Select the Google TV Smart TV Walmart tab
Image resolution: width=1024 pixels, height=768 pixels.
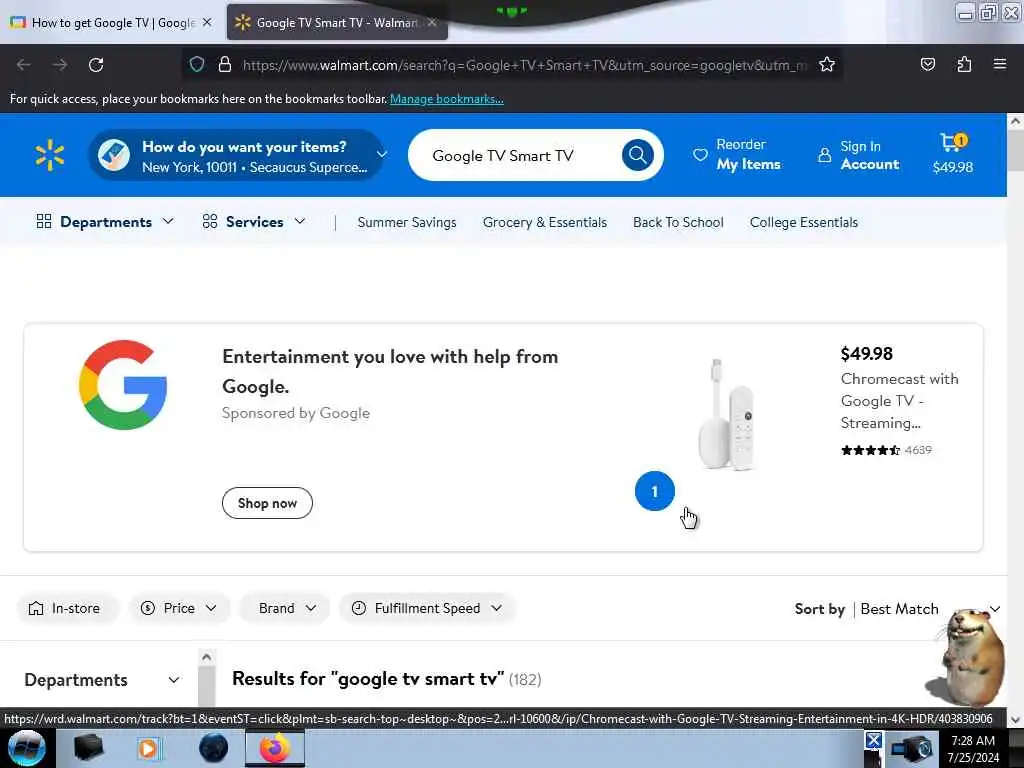337,22
